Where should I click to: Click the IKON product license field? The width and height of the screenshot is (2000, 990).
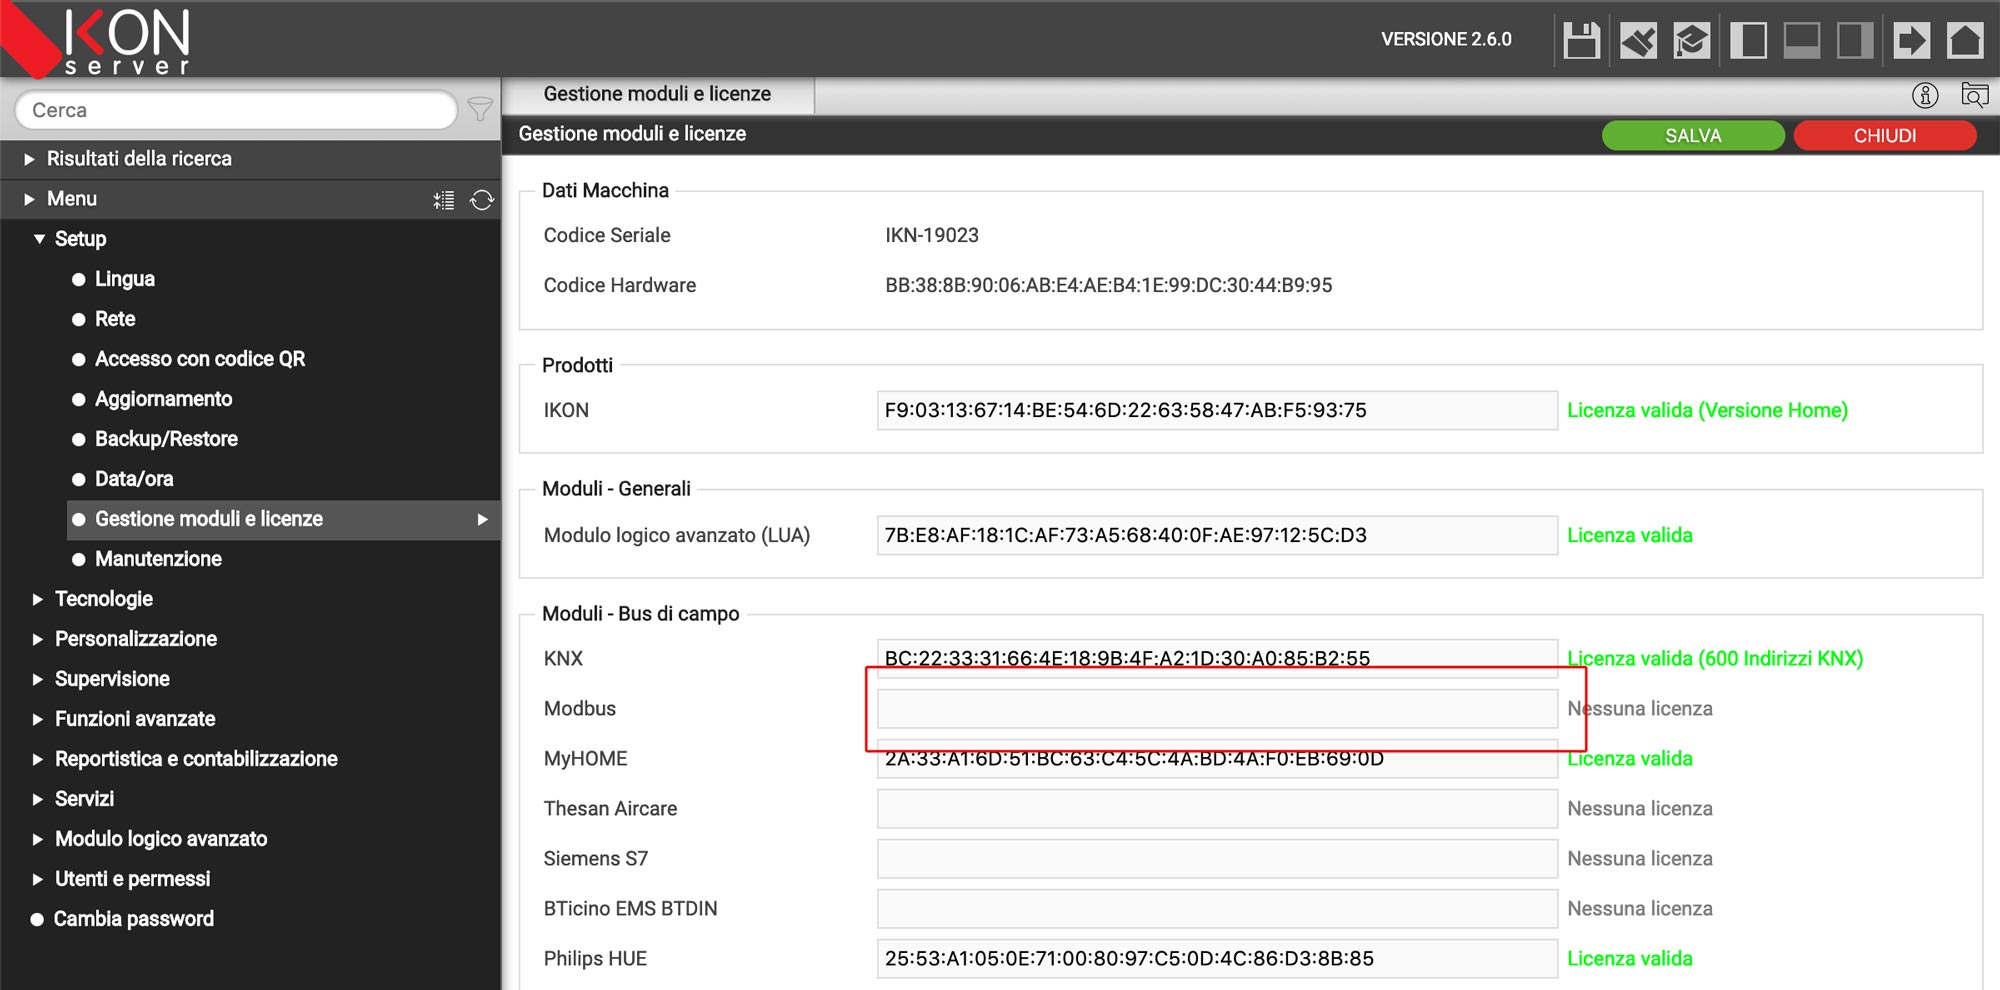1217,410
